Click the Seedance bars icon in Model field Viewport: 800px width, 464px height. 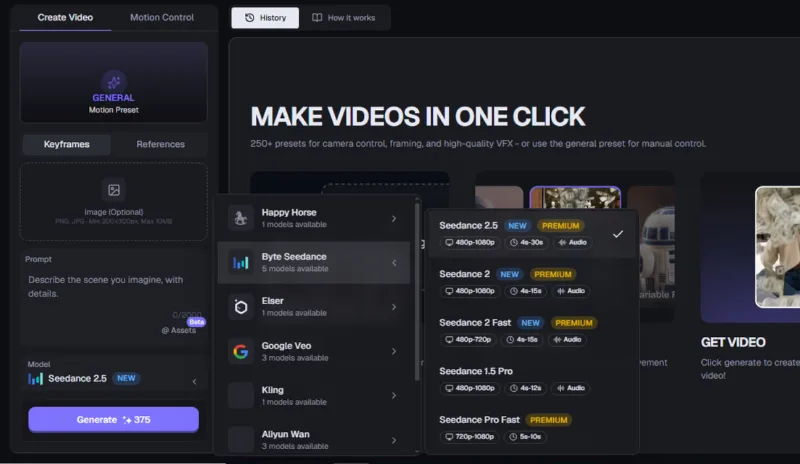(x=35, y=379)
